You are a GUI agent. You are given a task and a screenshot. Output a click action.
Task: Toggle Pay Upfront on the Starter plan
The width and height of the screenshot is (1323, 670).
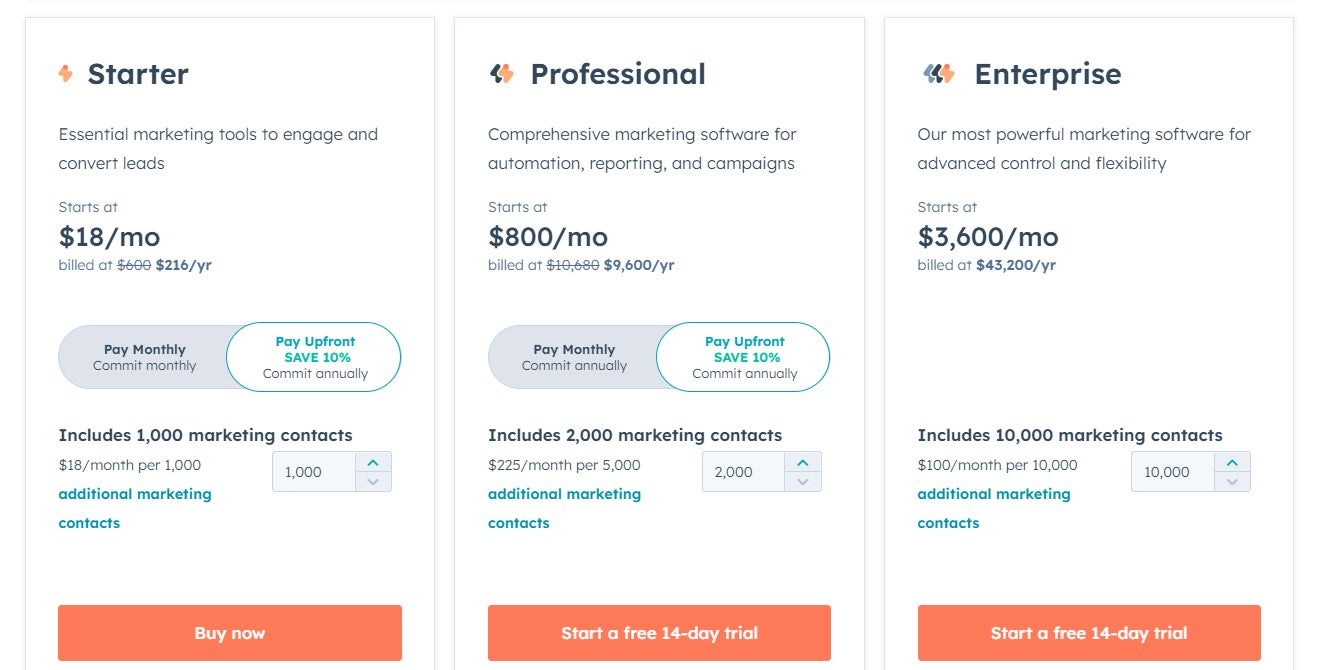[x=315, y=356]
